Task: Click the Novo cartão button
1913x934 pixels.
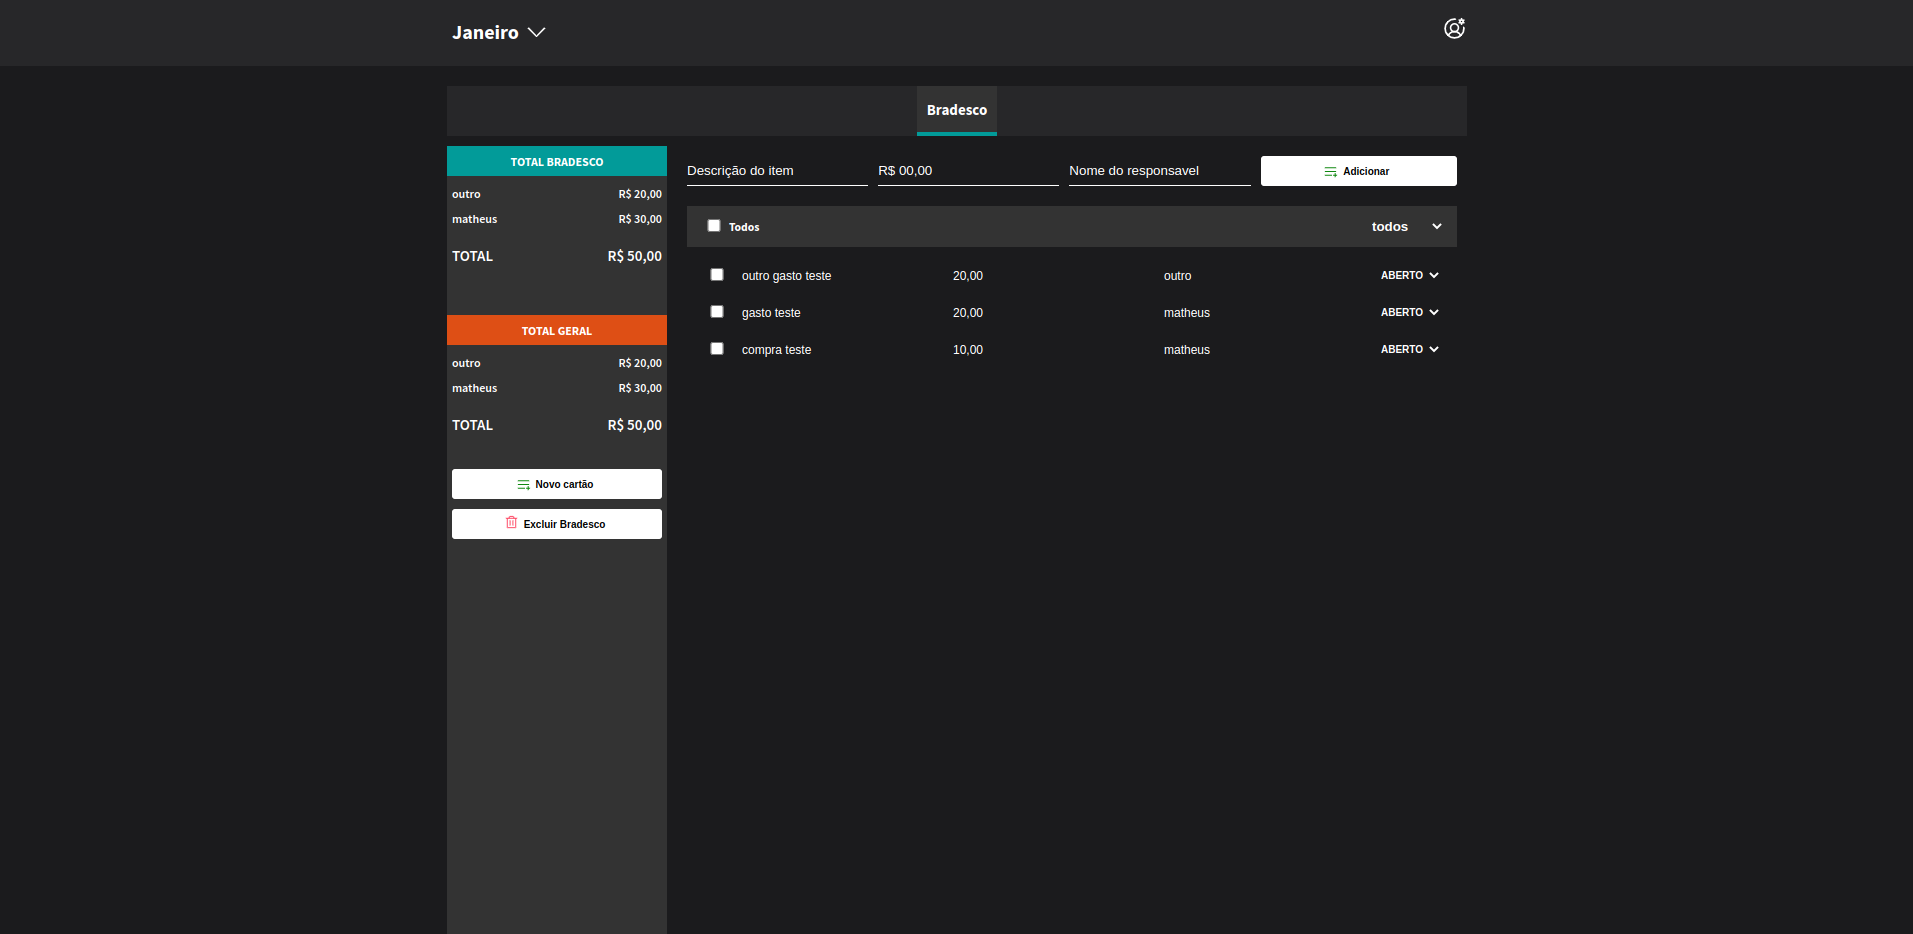Action: coord(556,484)
